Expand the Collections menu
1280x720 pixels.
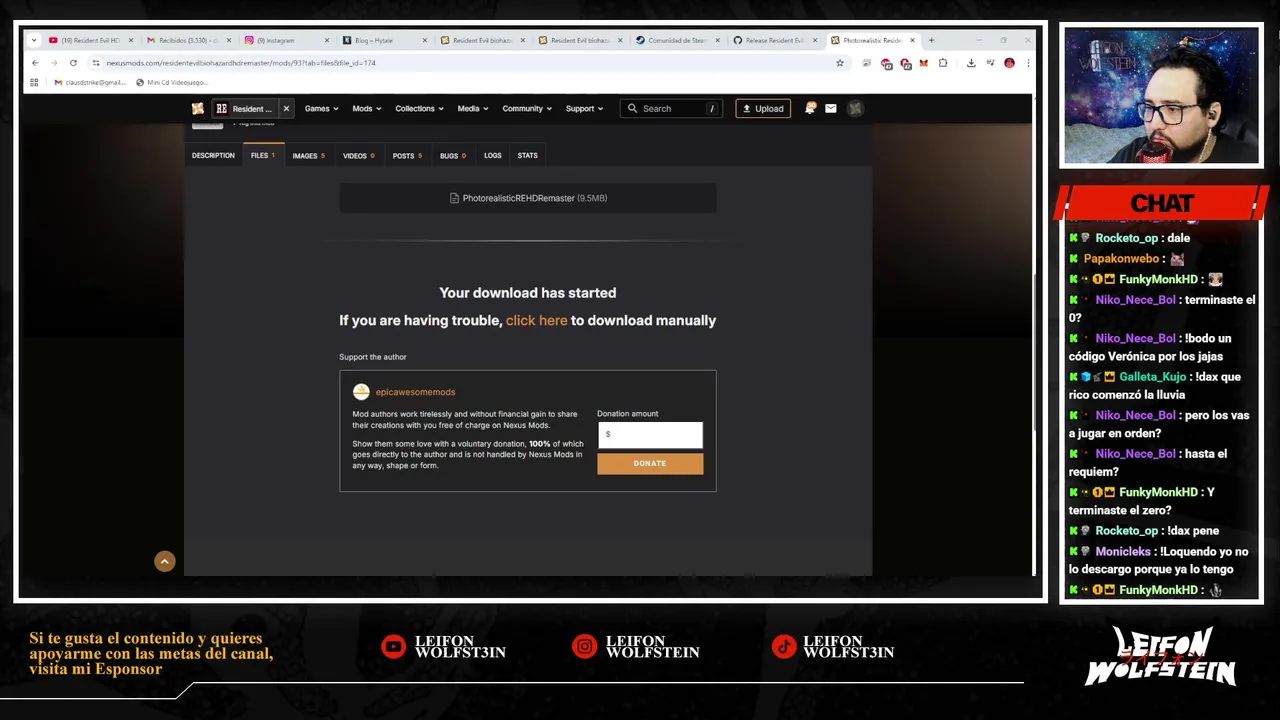419,108
